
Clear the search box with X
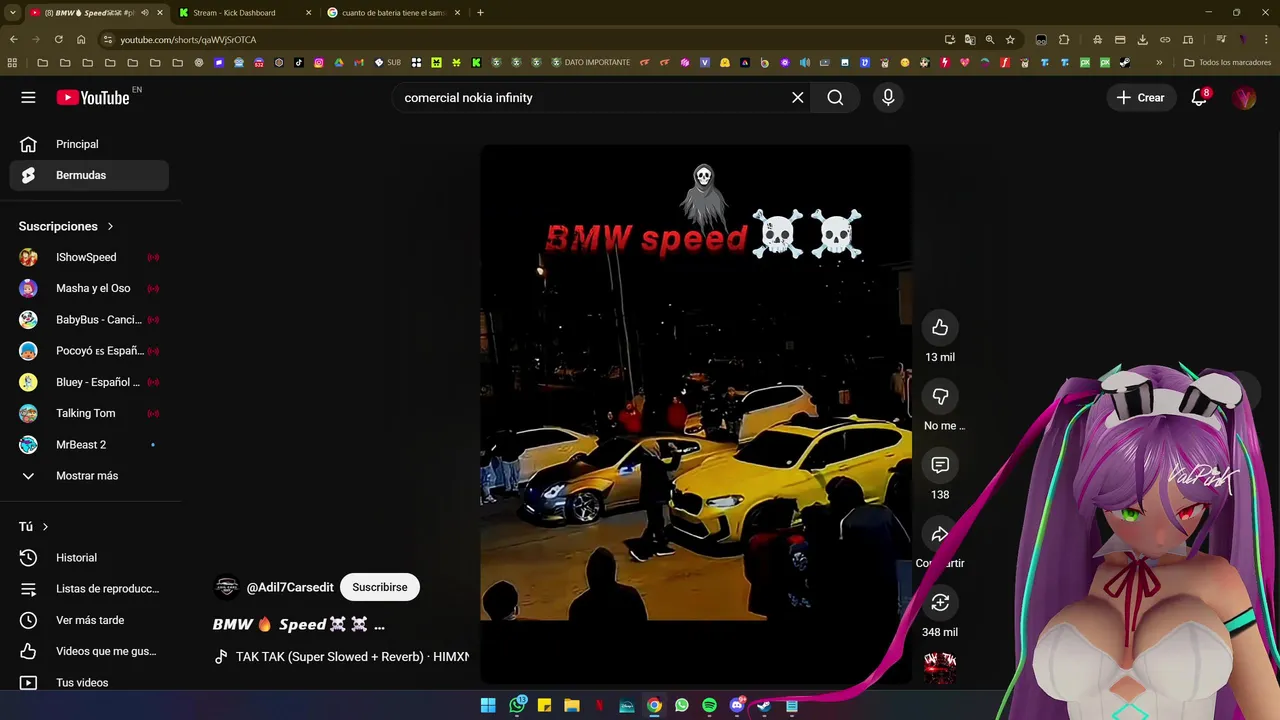pyautogui.click(x=798, y=97)
